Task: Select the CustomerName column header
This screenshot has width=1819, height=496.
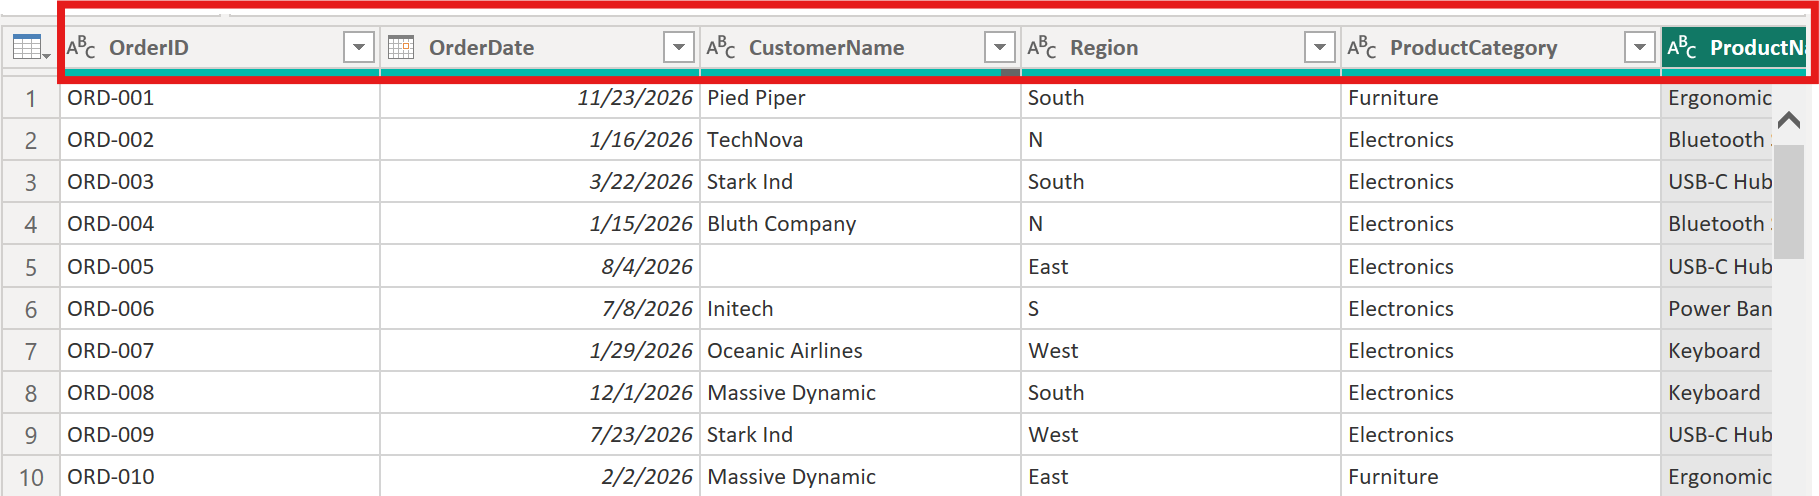Action: click(861, 48)
